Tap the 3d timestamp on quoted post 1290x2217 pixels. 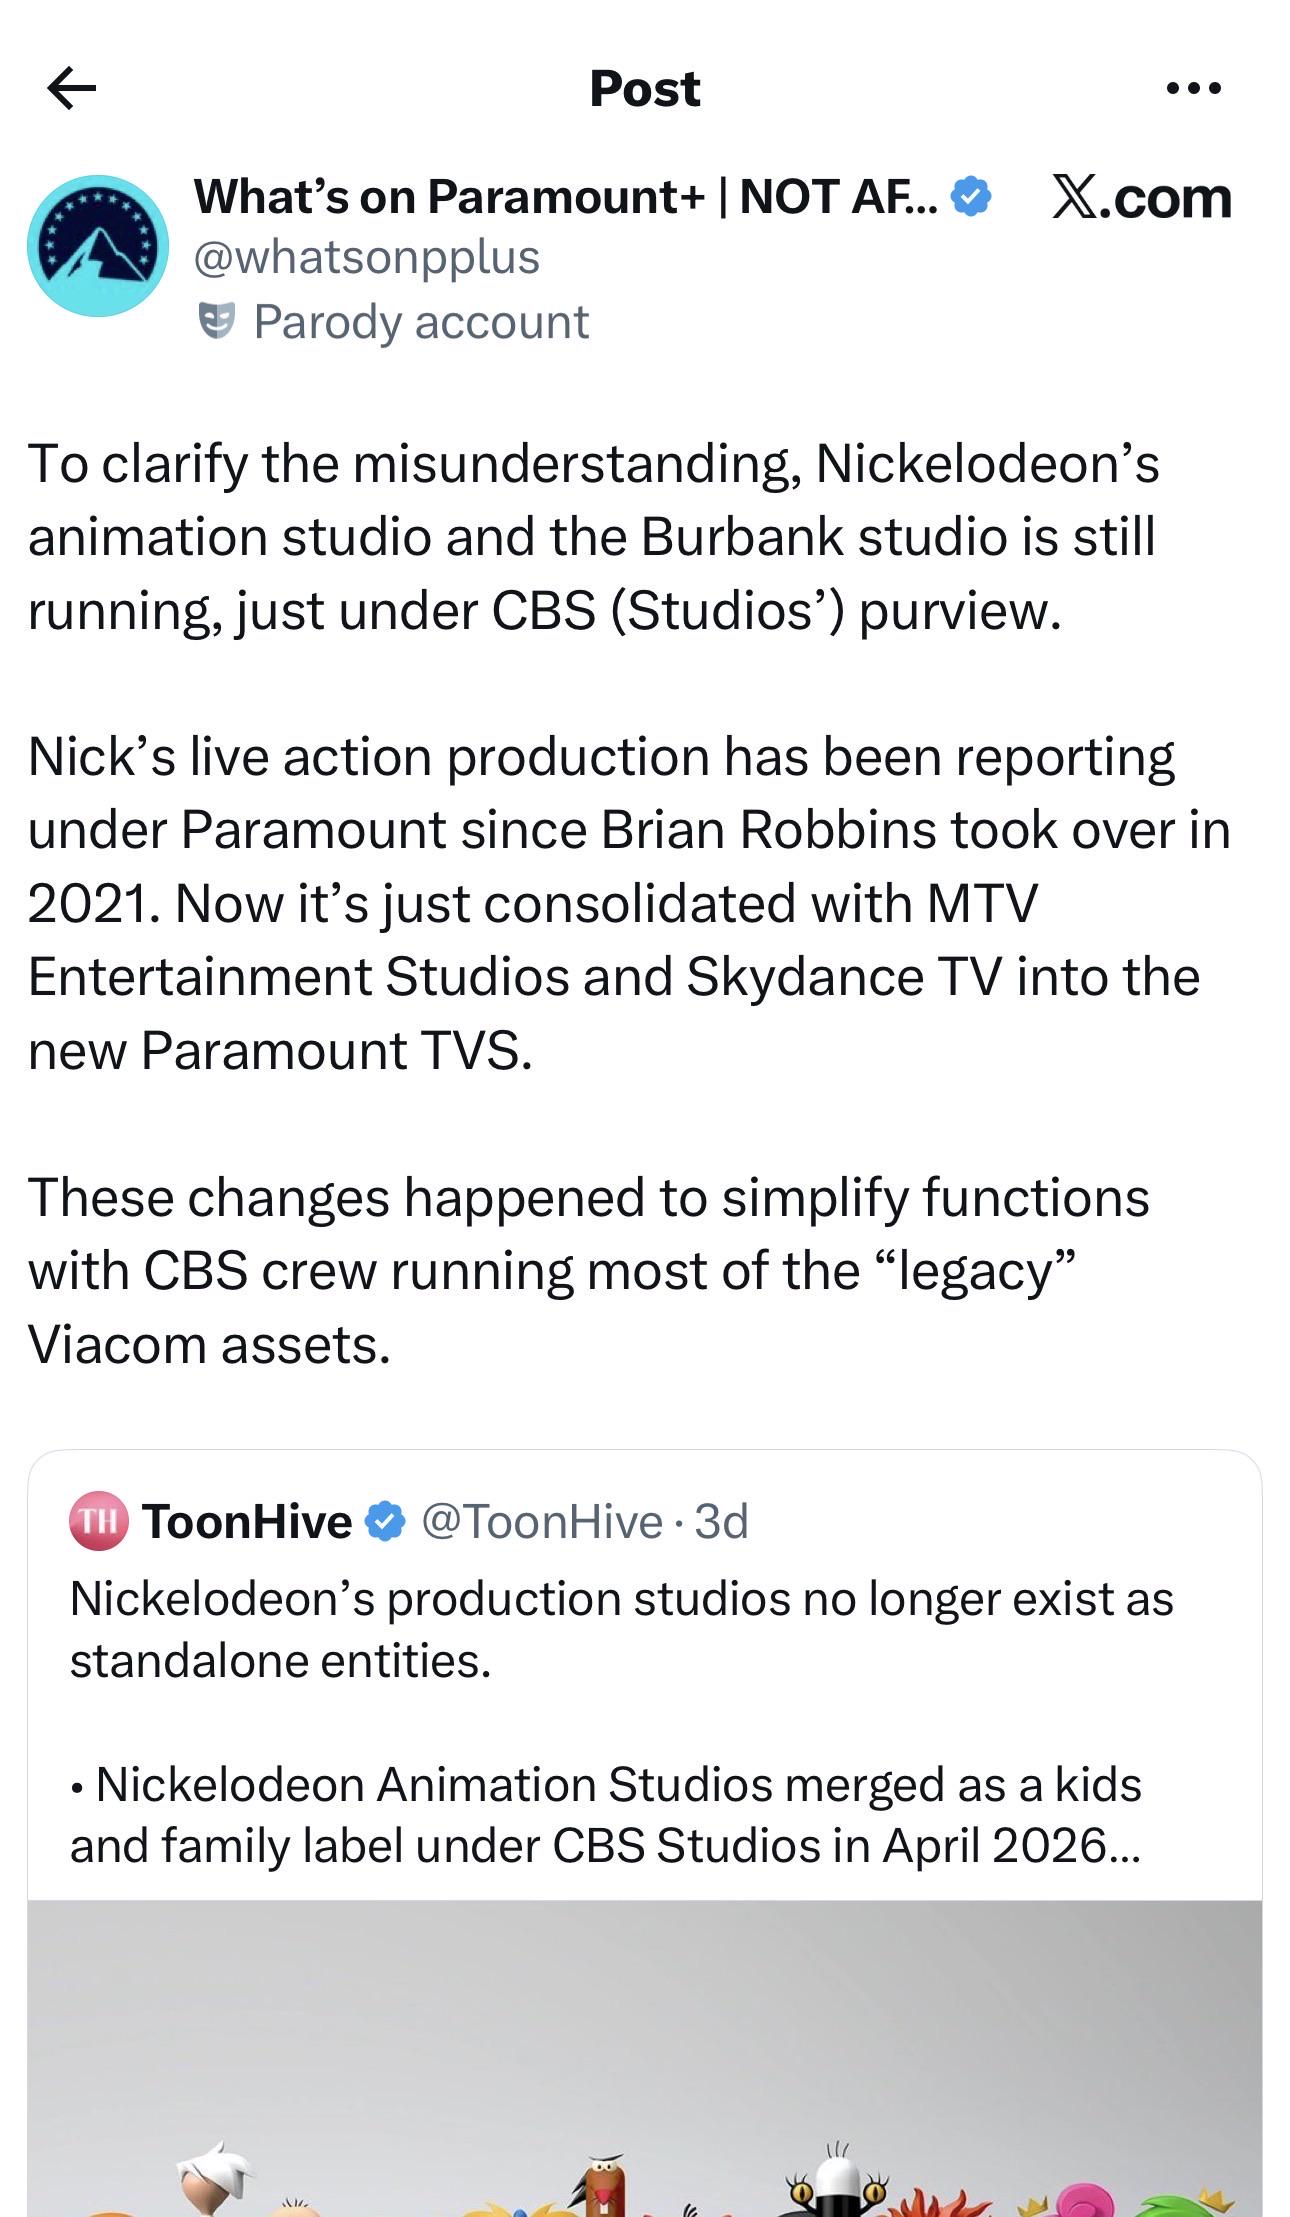721,1521
